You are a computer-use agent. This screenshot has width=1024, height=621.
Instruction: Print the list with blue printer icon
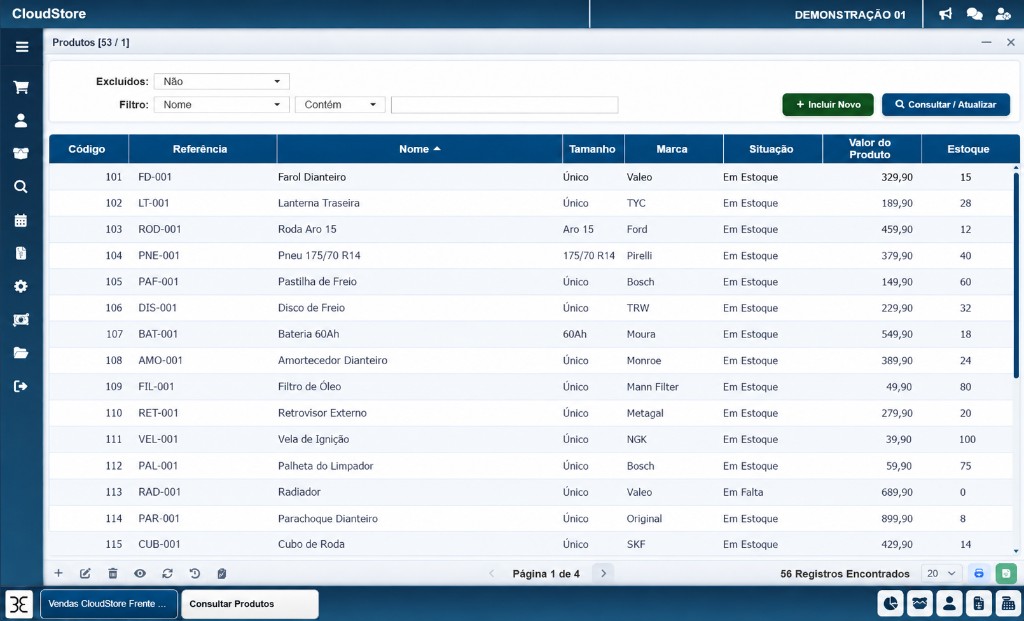tap(978, 573)
